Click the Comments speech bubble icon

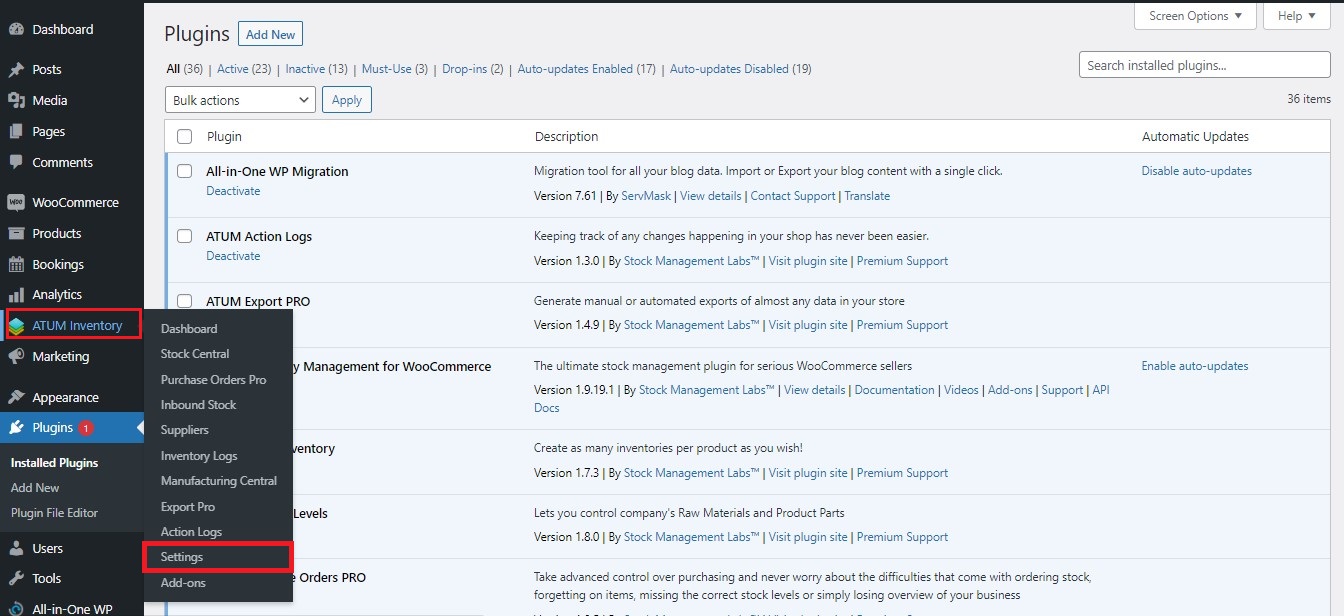pyautogui.click(x=16, y=162)
